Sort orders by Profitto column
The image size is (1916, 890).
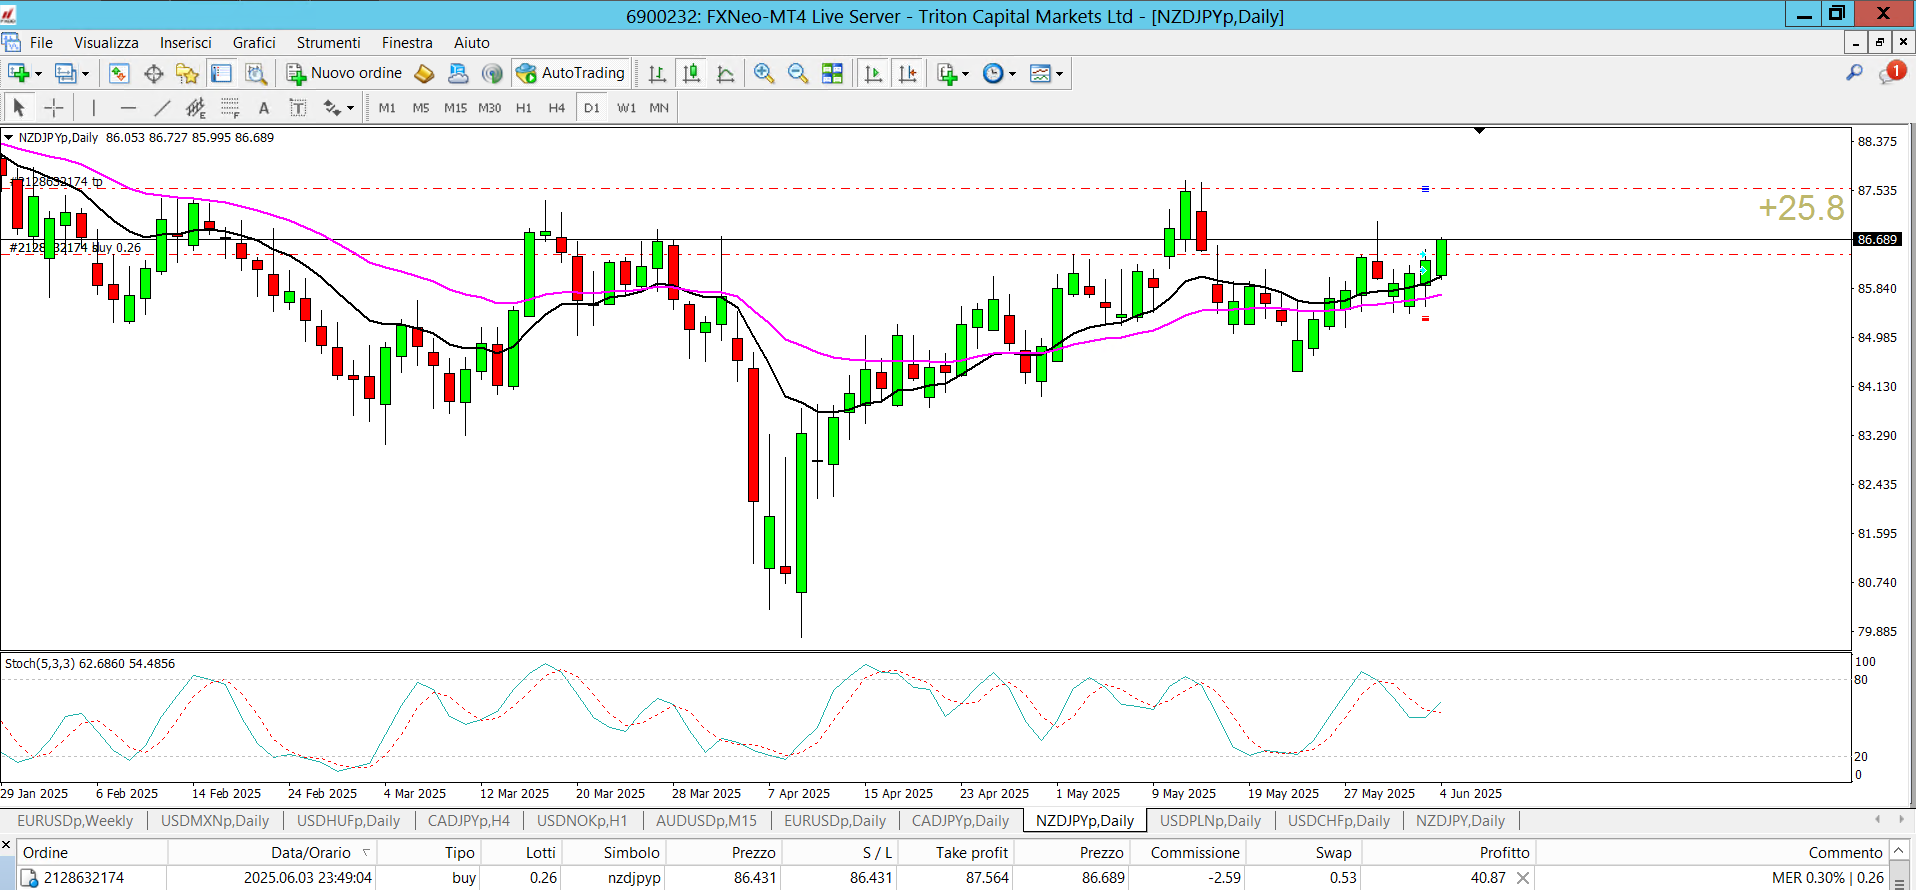1504,852
